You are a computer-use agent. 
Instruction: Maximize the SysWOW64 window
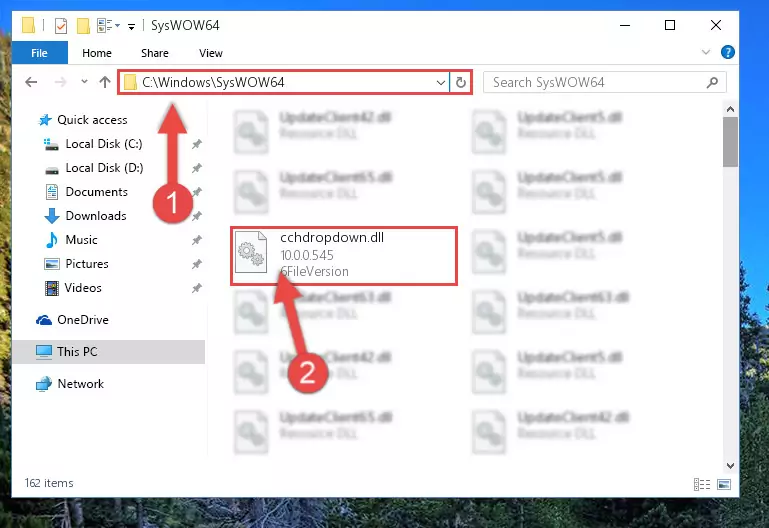[670, 25]
